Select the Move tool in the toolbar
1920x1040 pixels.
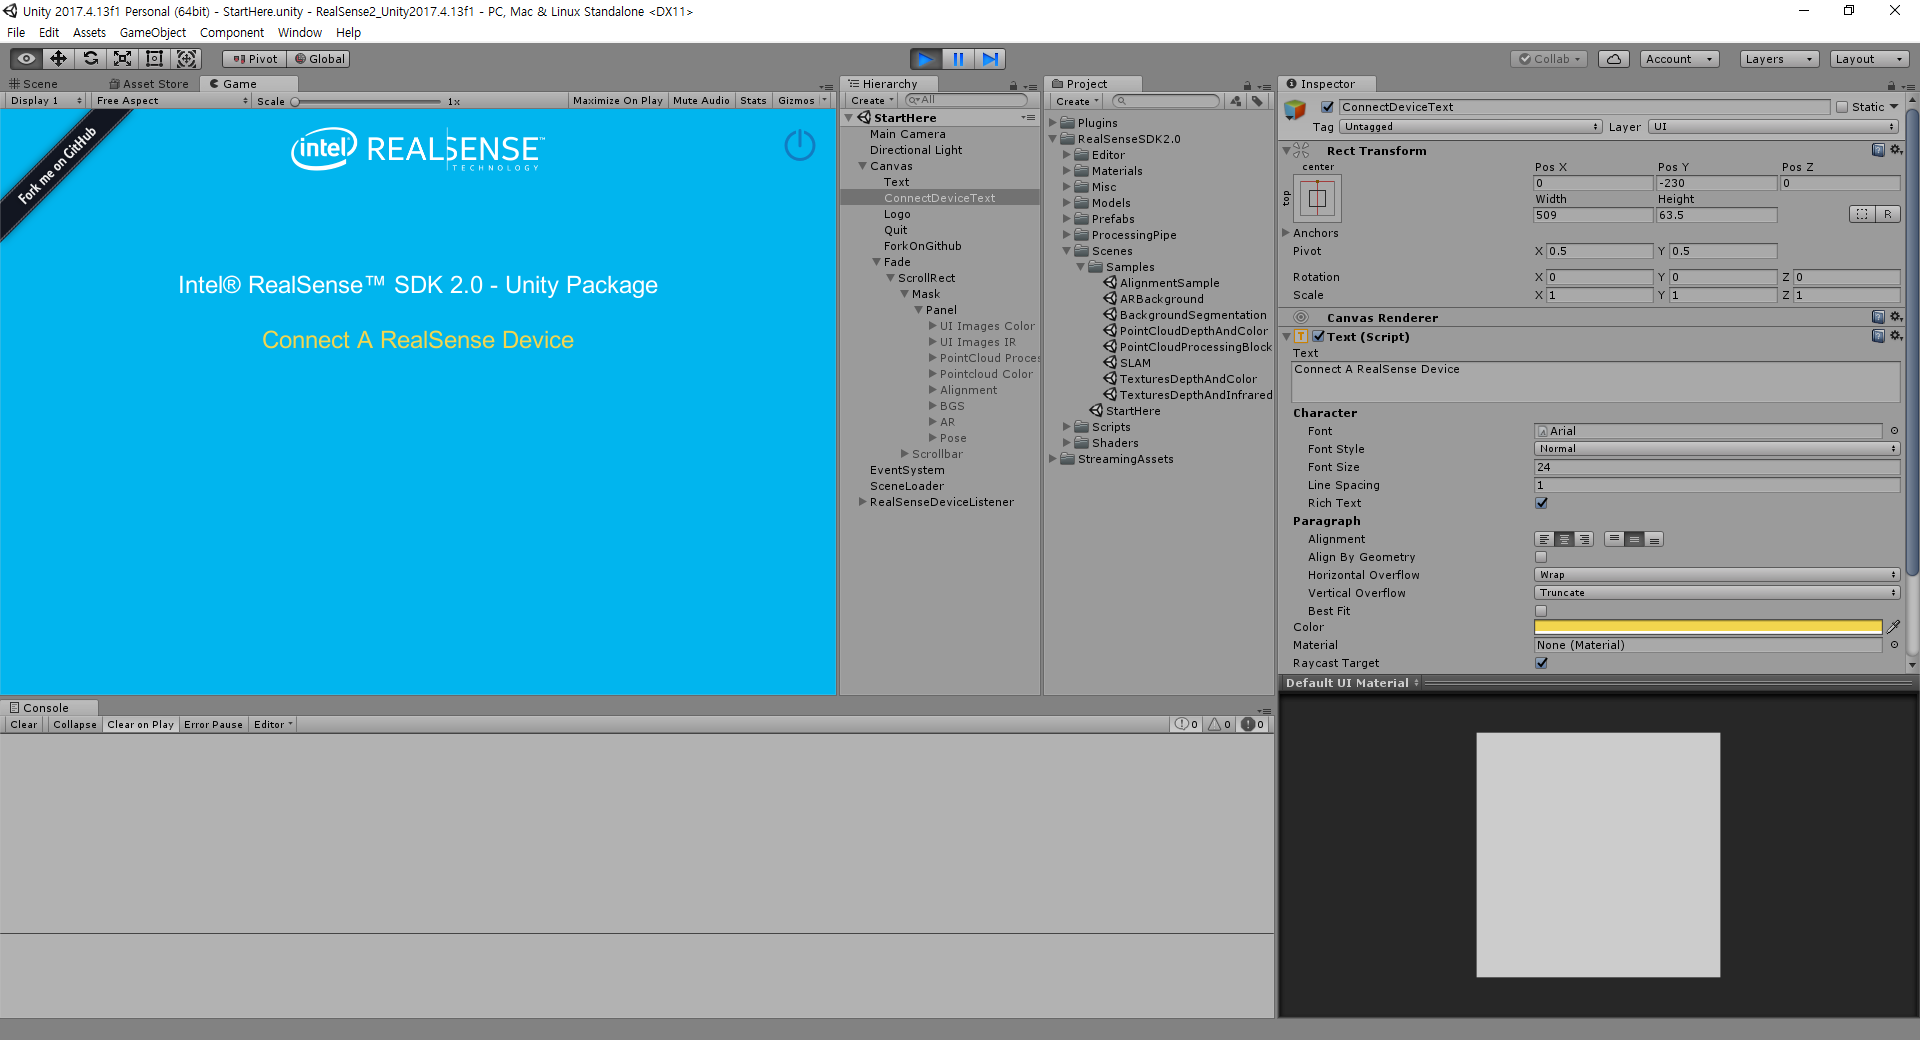pyautogui.click(x=57, y=59)
